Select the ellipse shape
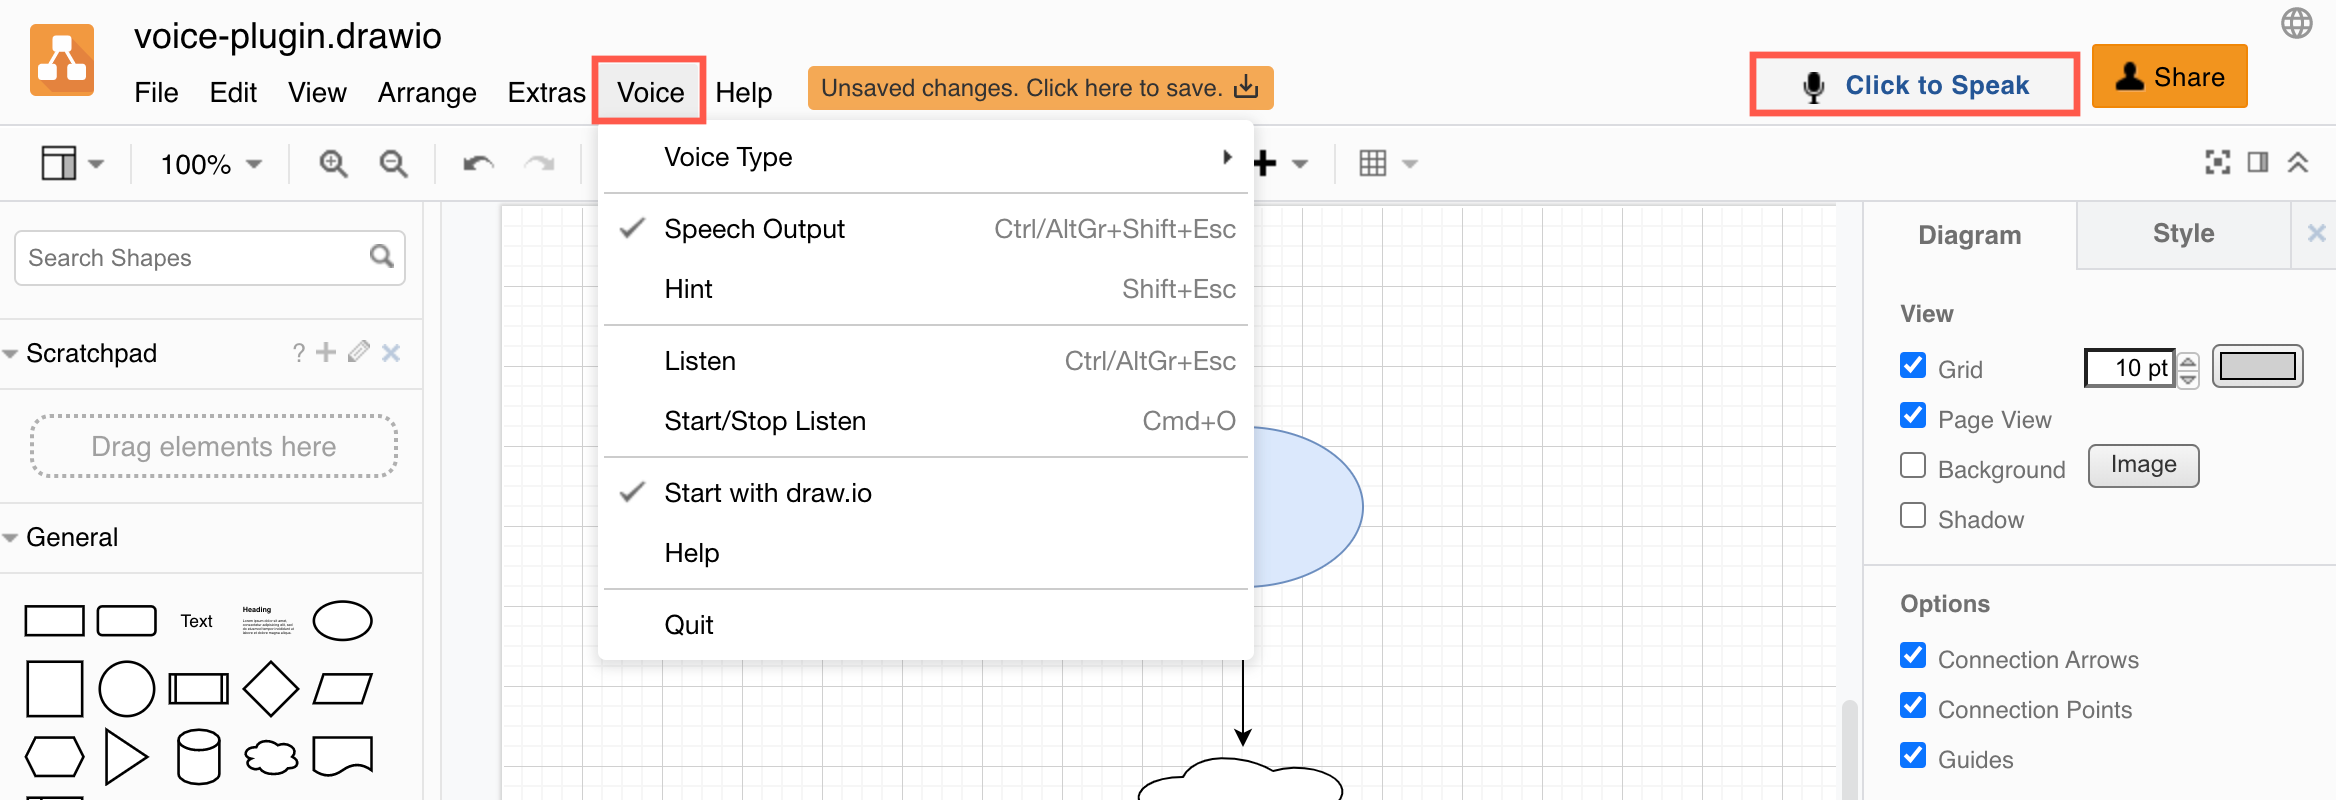 click(343, 621)
